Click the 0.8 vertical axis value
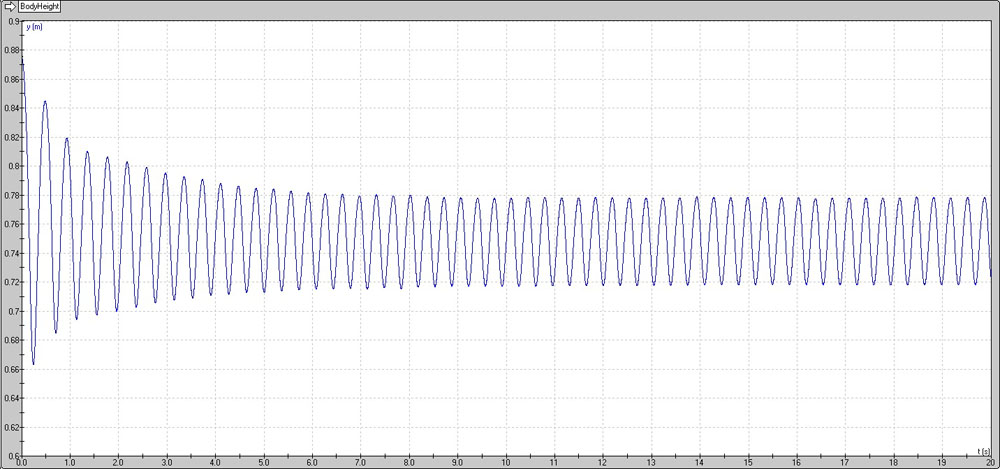This screenshot has width=1000, height=469. tap(13, 166)
